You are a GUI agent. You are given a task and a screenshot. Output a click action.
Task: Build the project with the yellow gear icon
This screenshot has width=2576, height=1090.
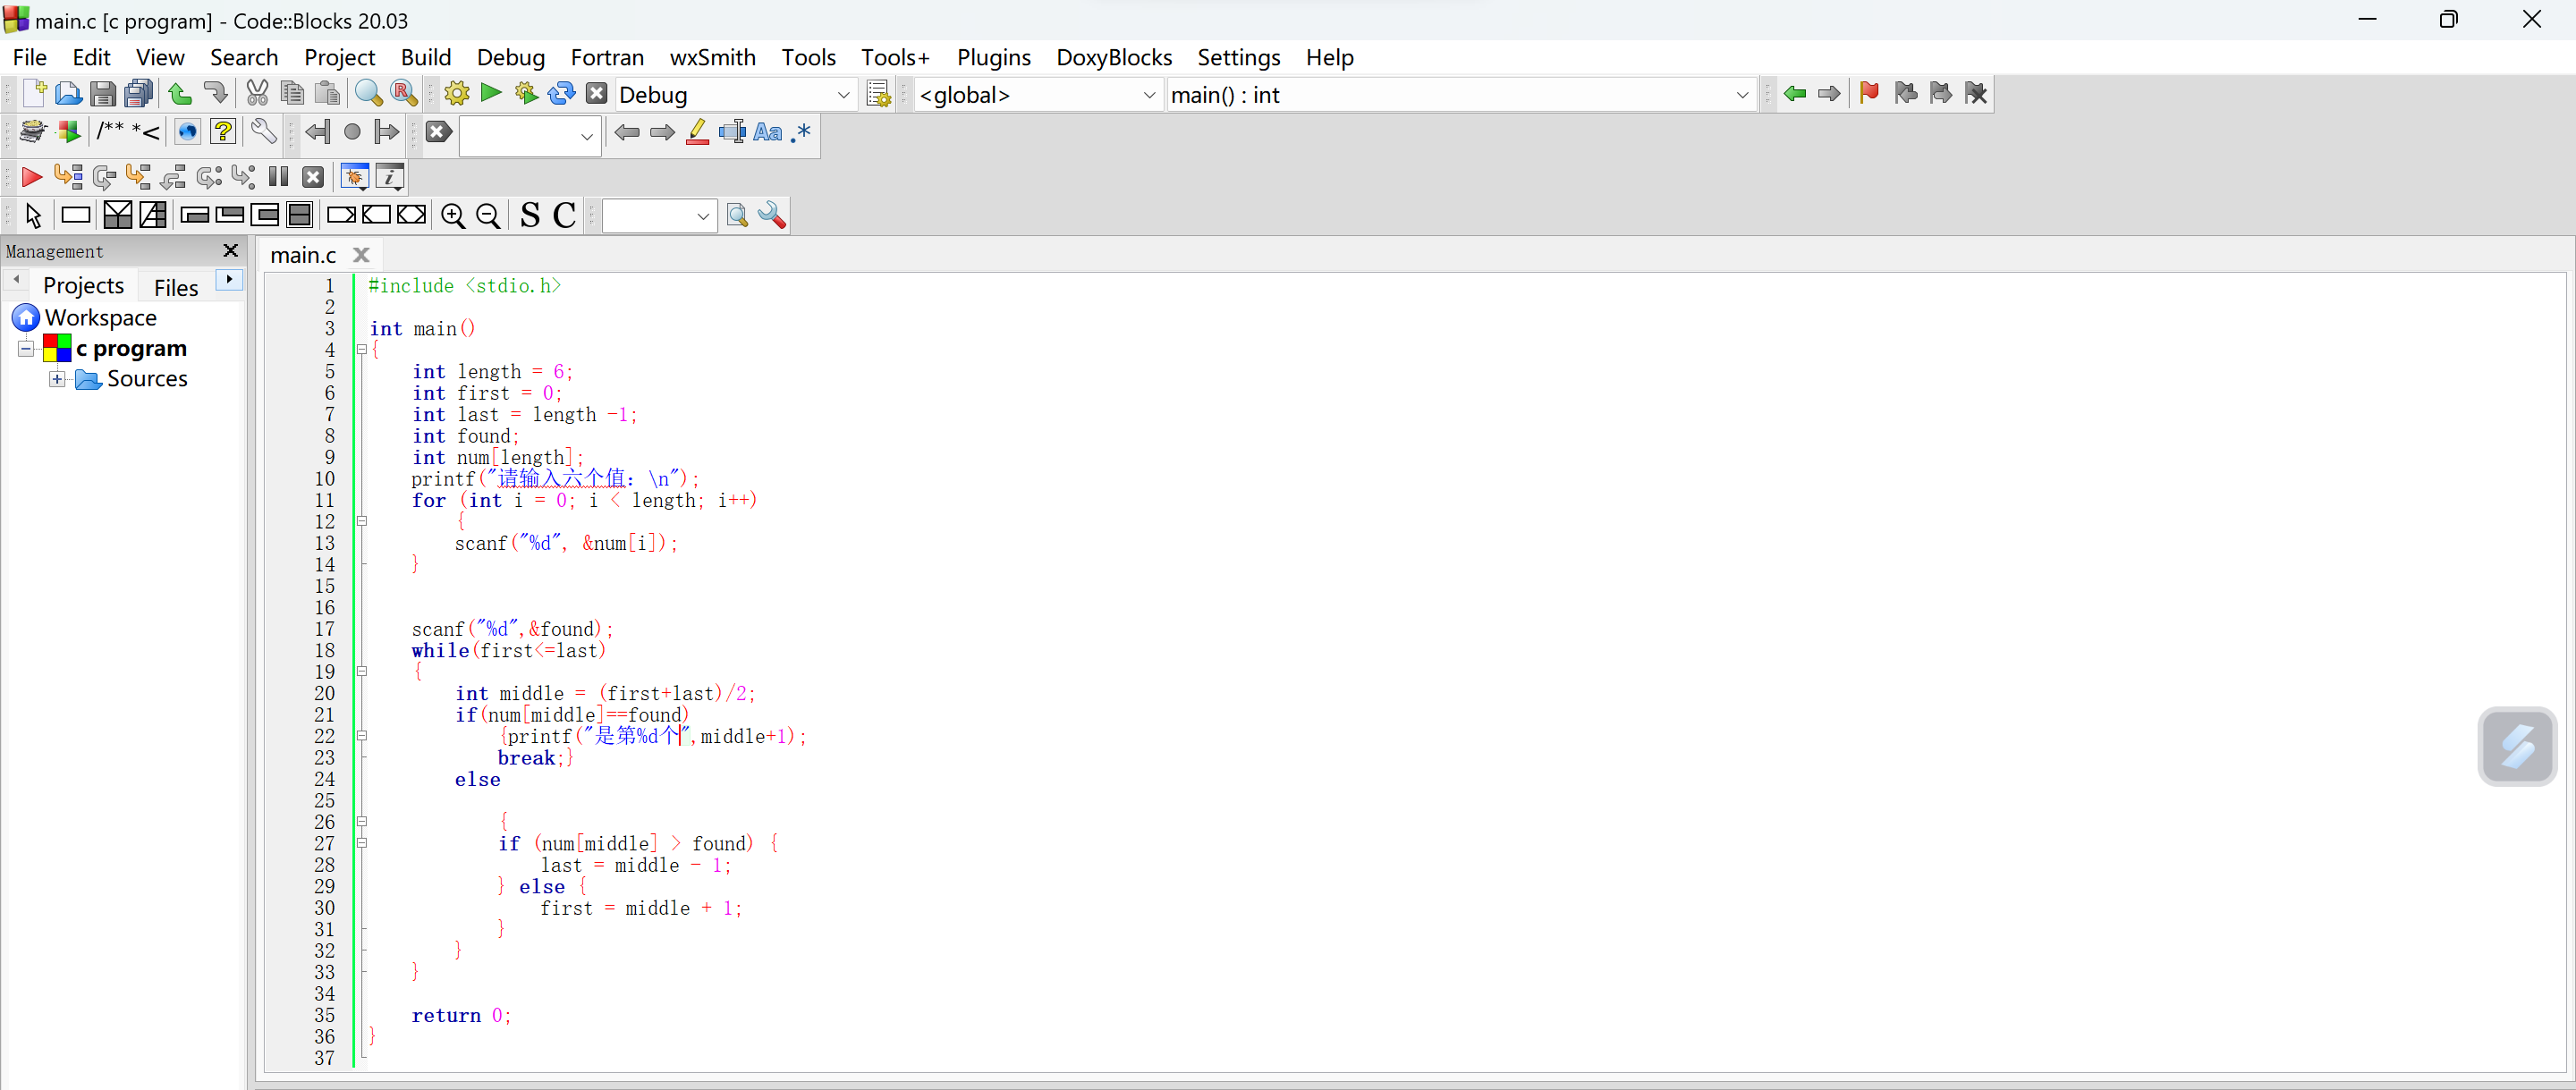tap(457, 93)
